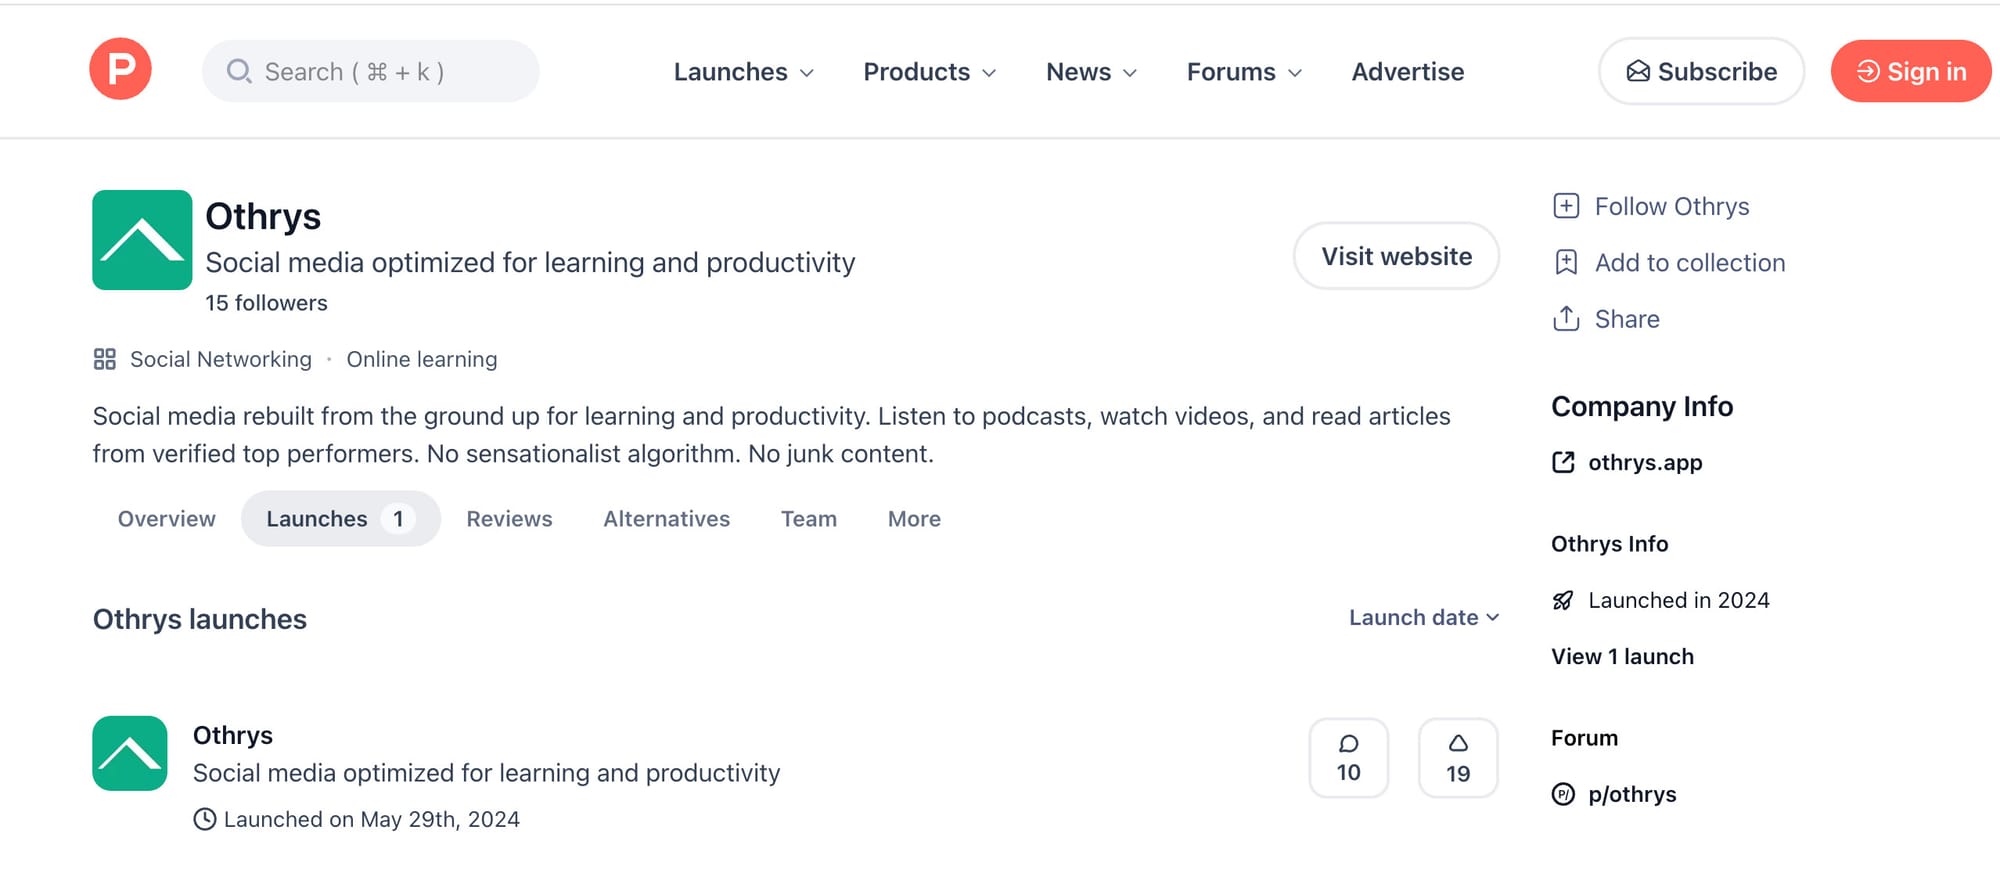Change sorting via Launch date dropdown
2000x894 pixels.
tap(1424, 617)
